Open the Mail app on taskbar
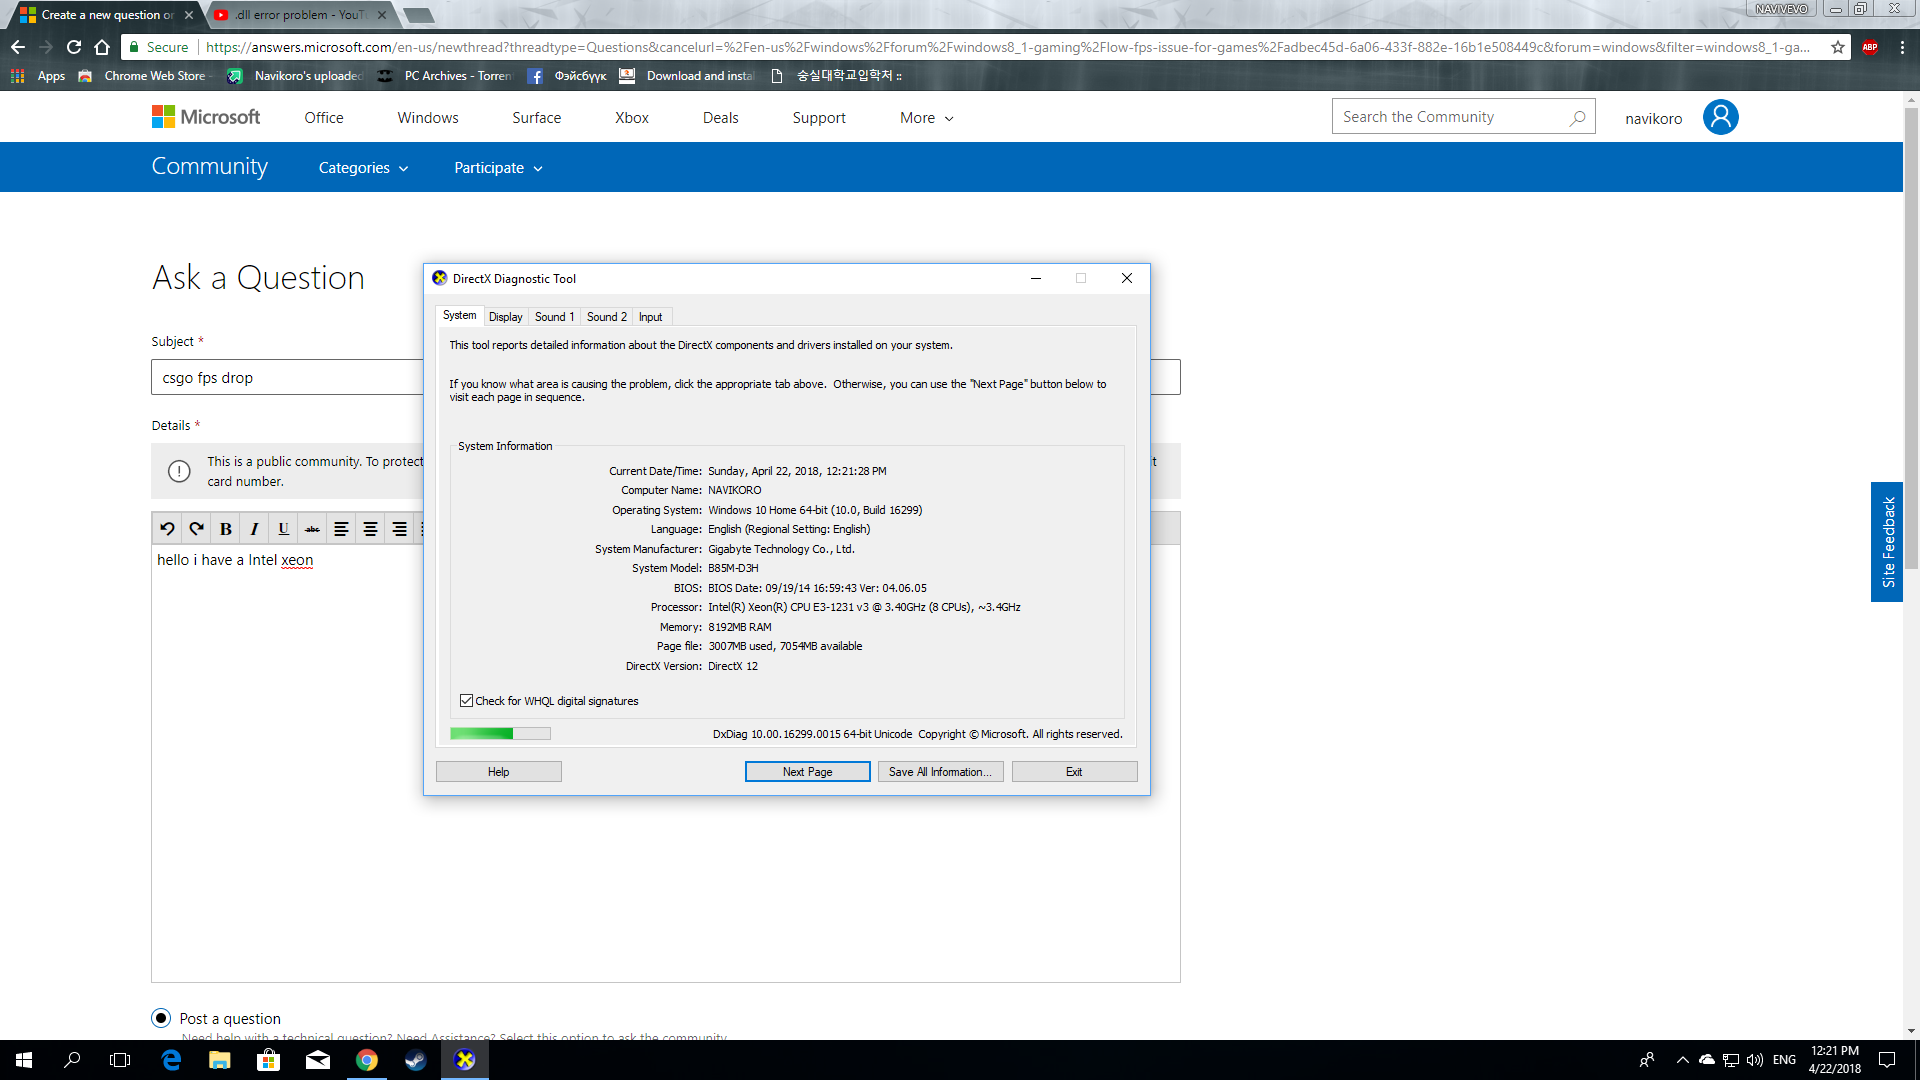This screenshot has width=1920, height=1080. coord(318,1060)
